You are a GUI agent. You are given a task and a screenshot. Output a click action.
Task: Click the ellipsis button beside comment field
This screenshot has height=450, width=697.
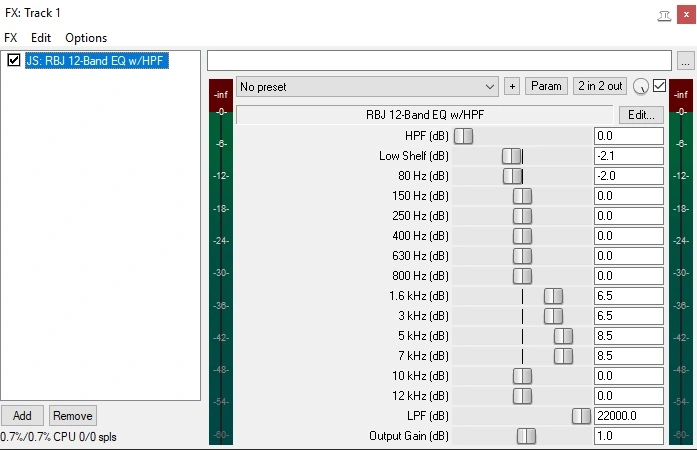(684, 61)
